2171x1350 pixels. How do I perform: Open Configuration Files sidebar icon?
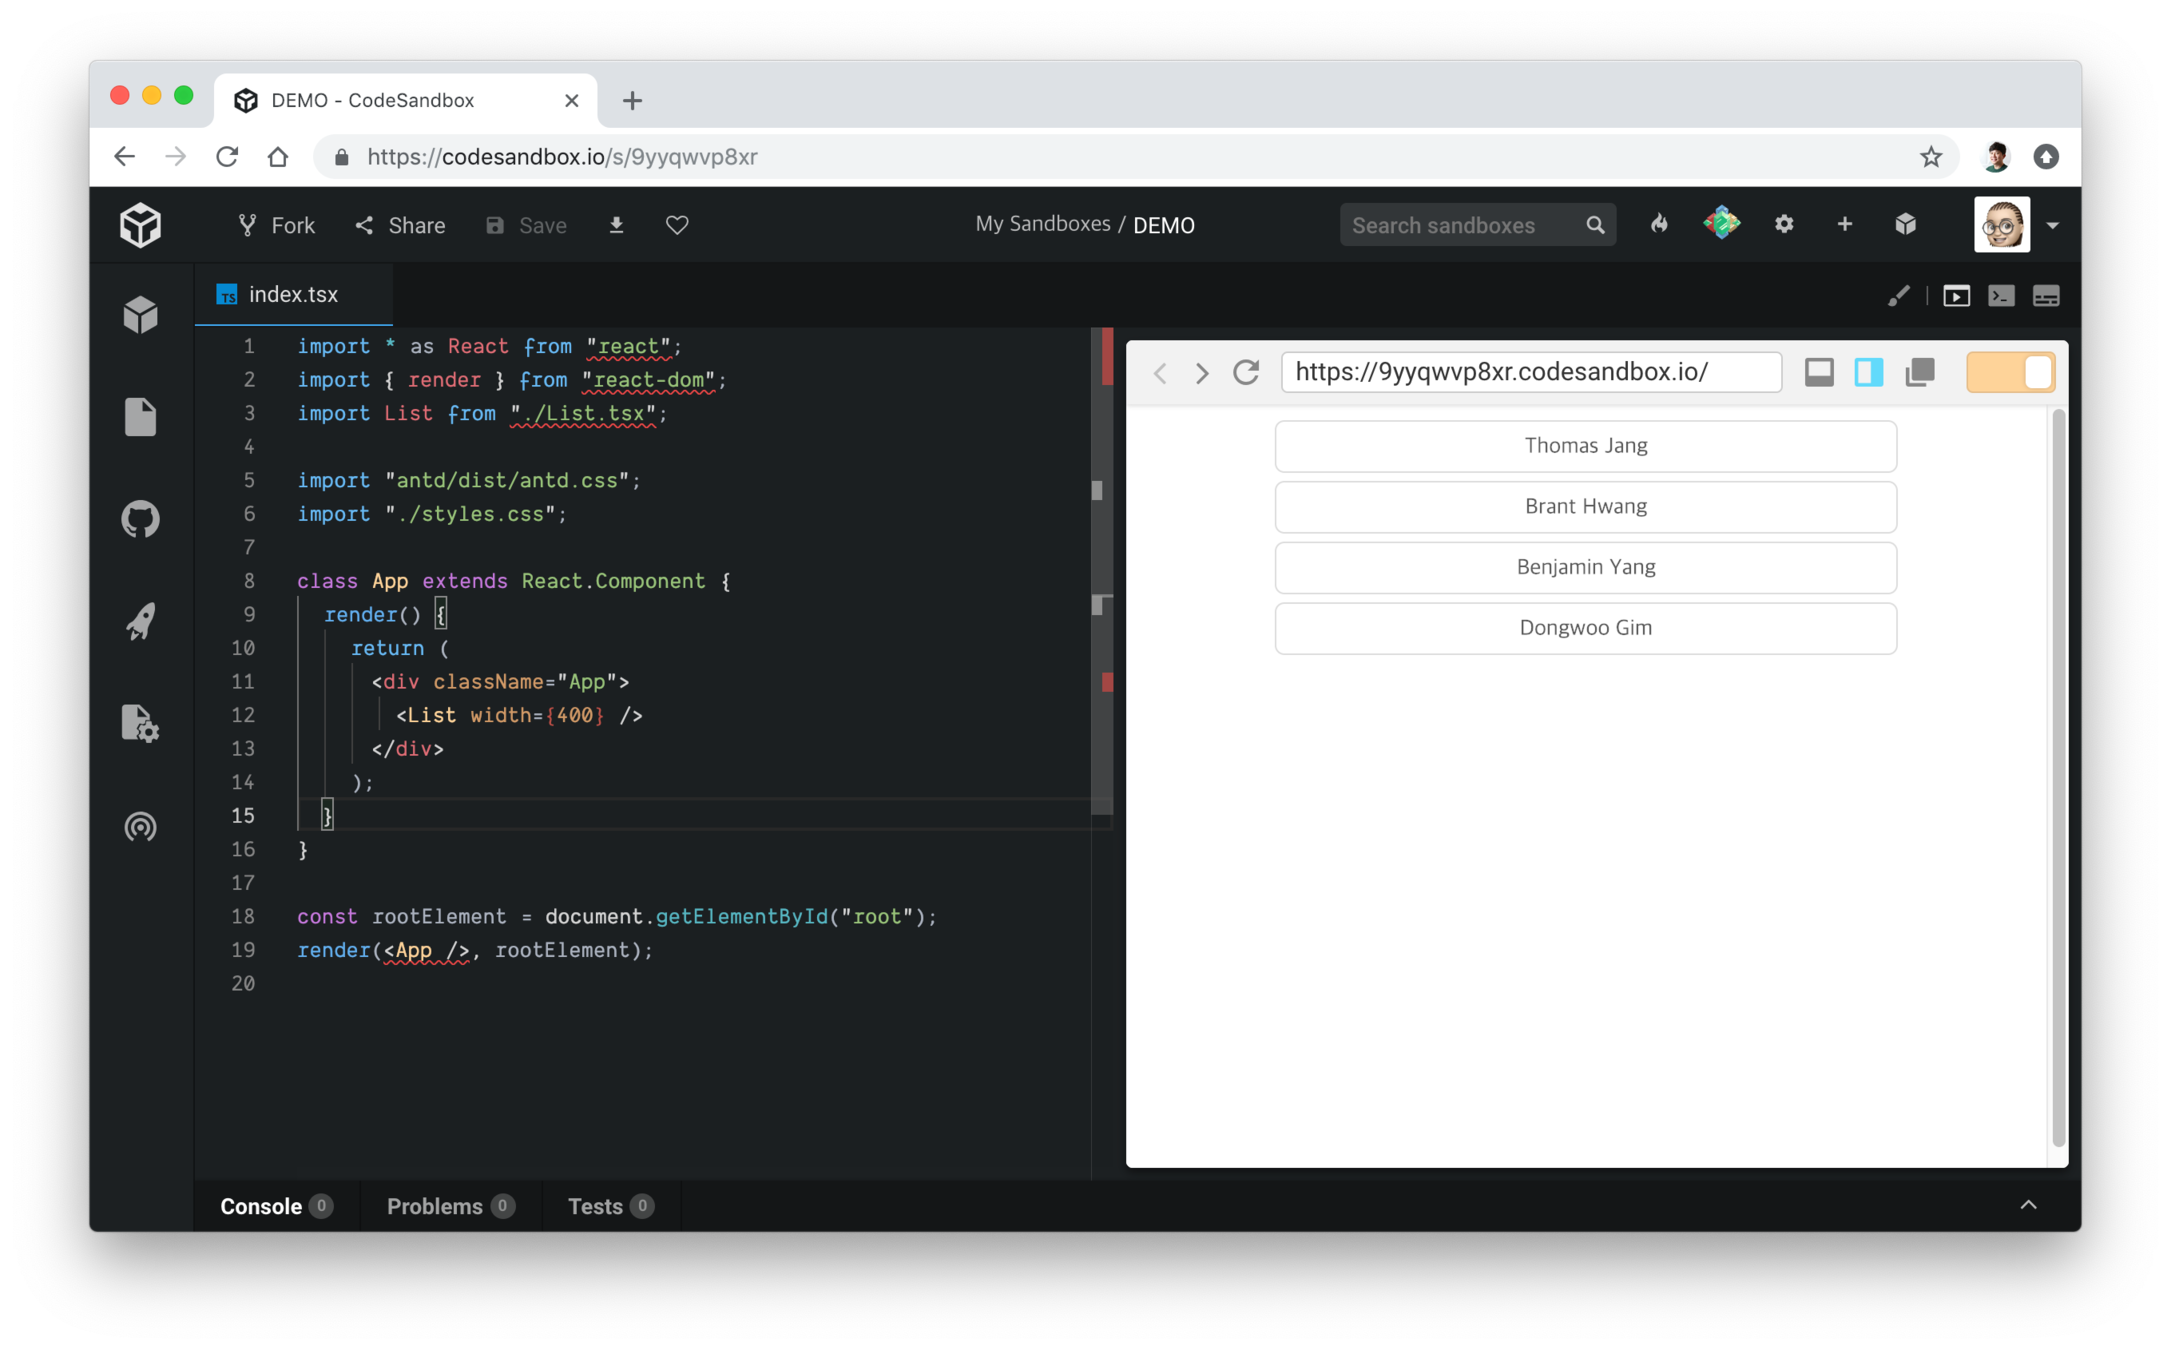(x=140, y=723)
